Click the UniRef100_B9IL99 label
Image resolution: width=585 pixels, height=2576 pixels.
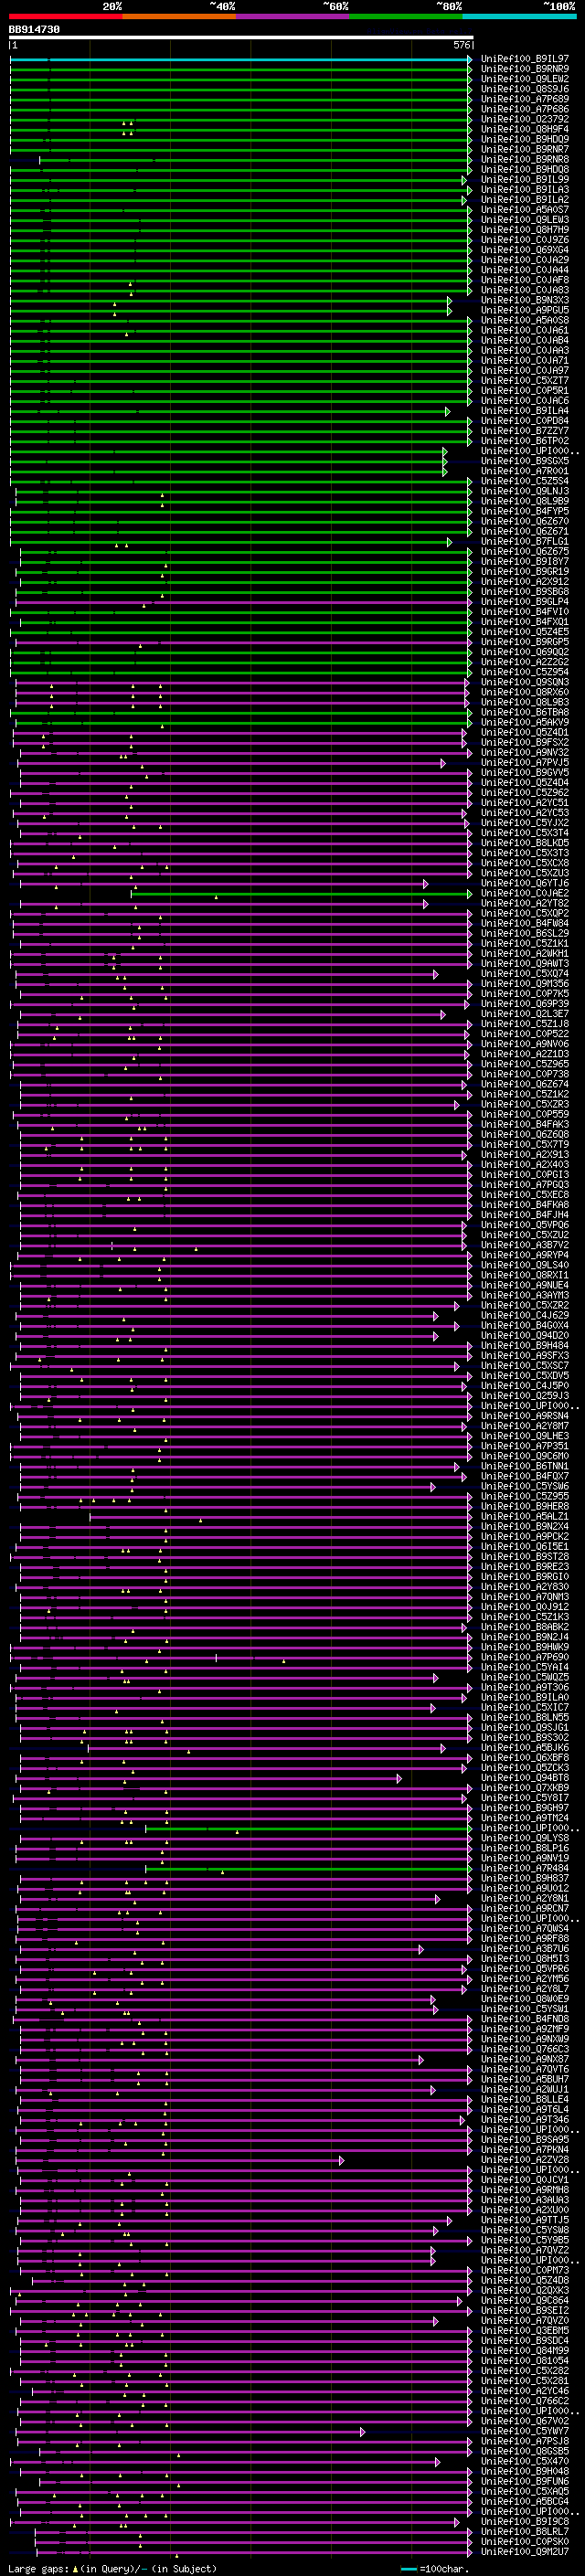(x=525, y=180)
